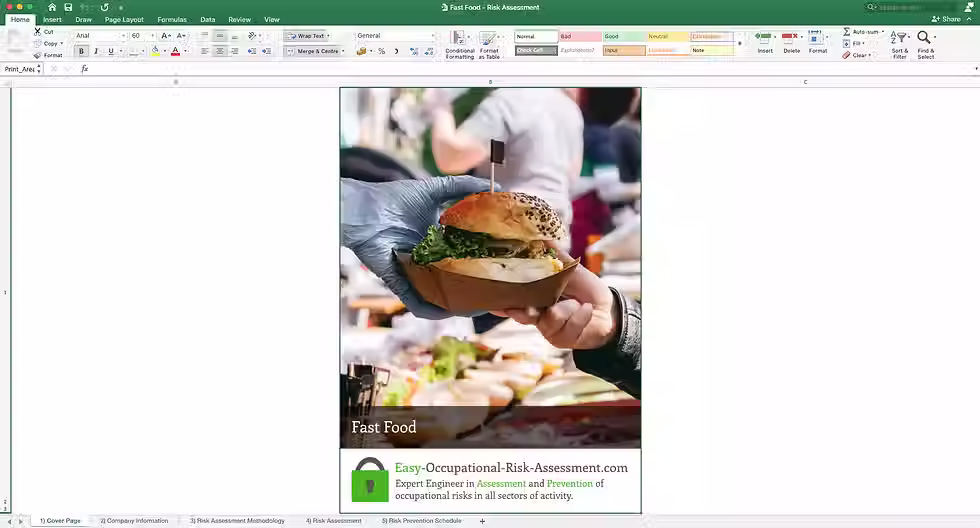Align text to the bottom of cell

tap(234, 36)
